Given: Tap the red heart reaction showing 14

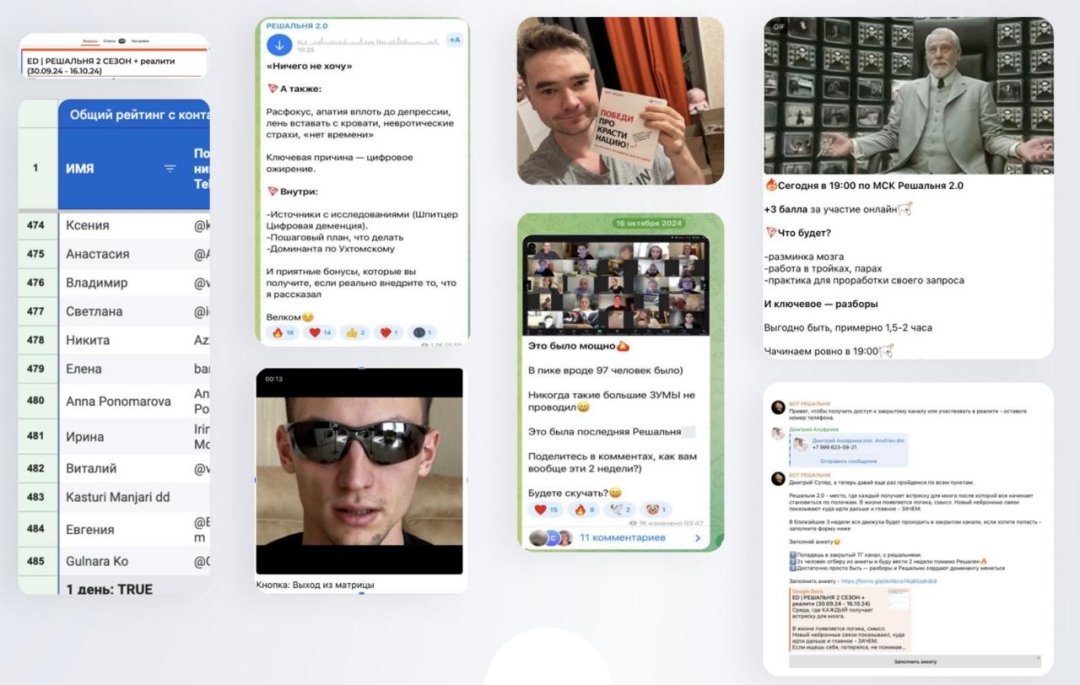Looking at the screenshot, I should (x=320, y=333).
